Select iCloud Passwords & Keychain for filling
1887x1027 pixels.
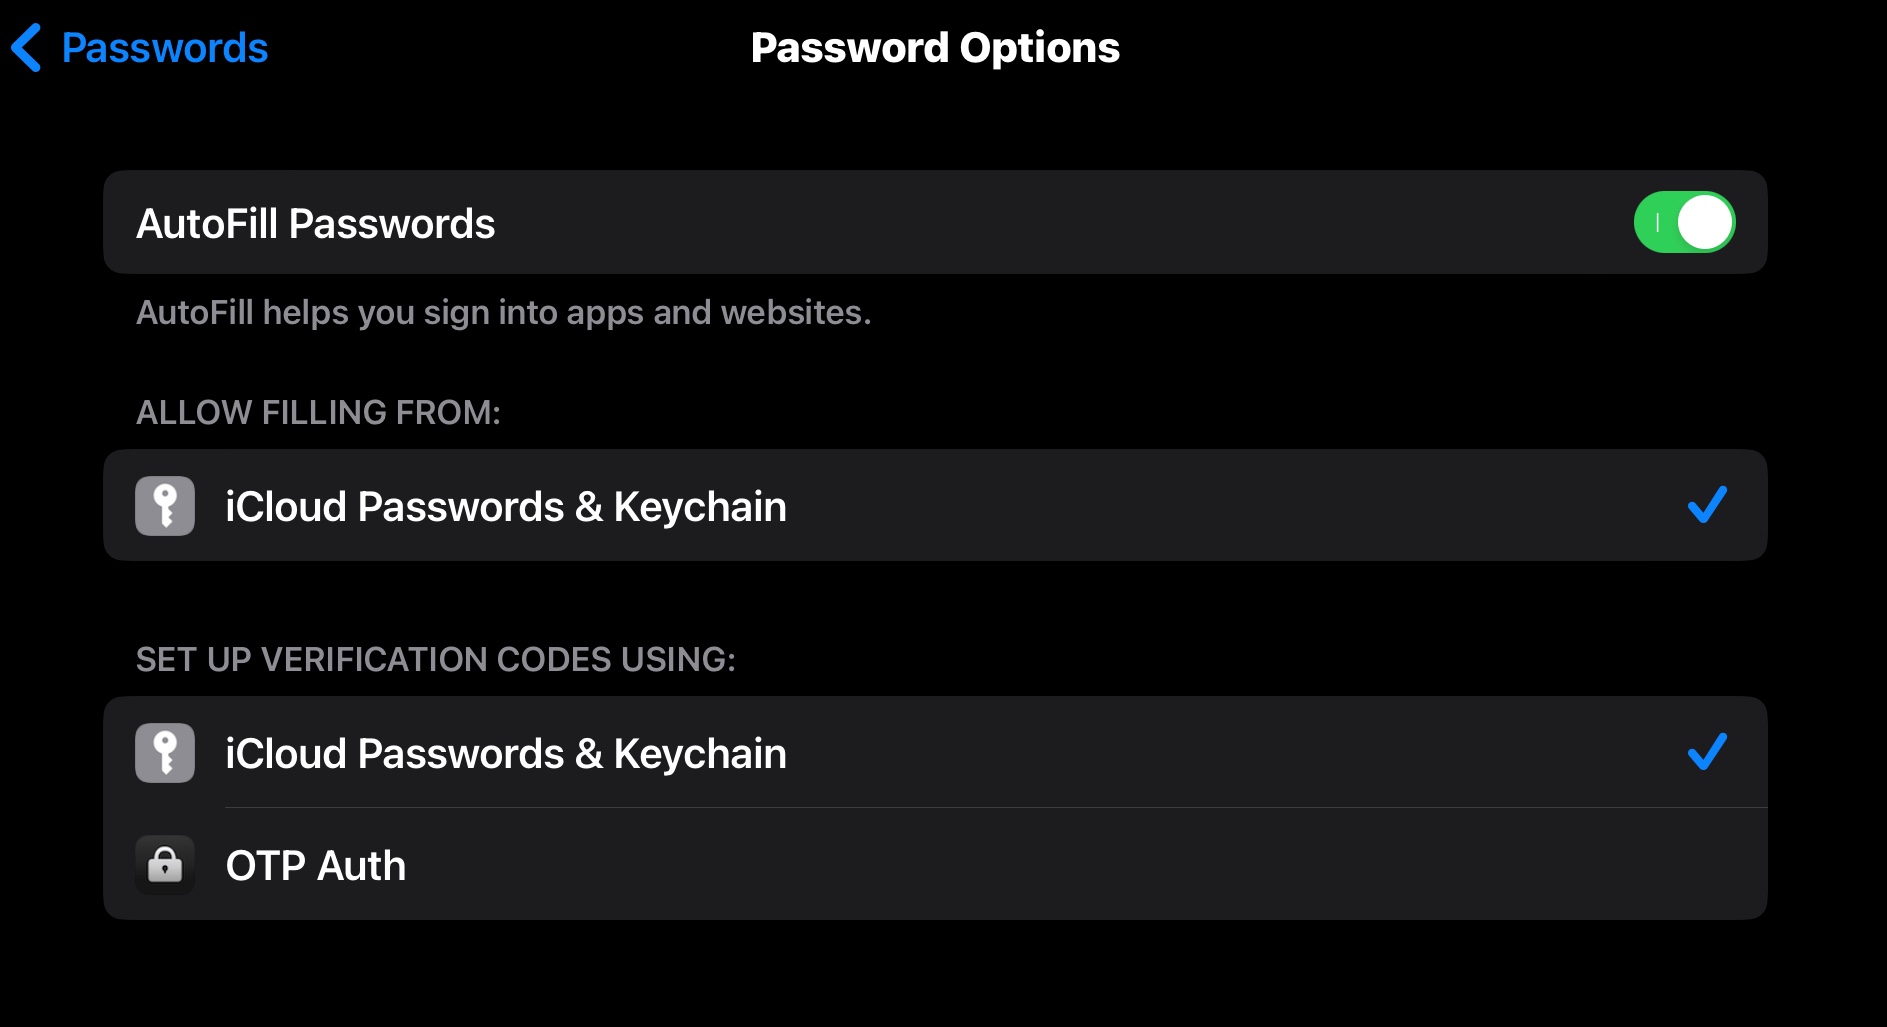pyautogui.click(x=506, y=507)
